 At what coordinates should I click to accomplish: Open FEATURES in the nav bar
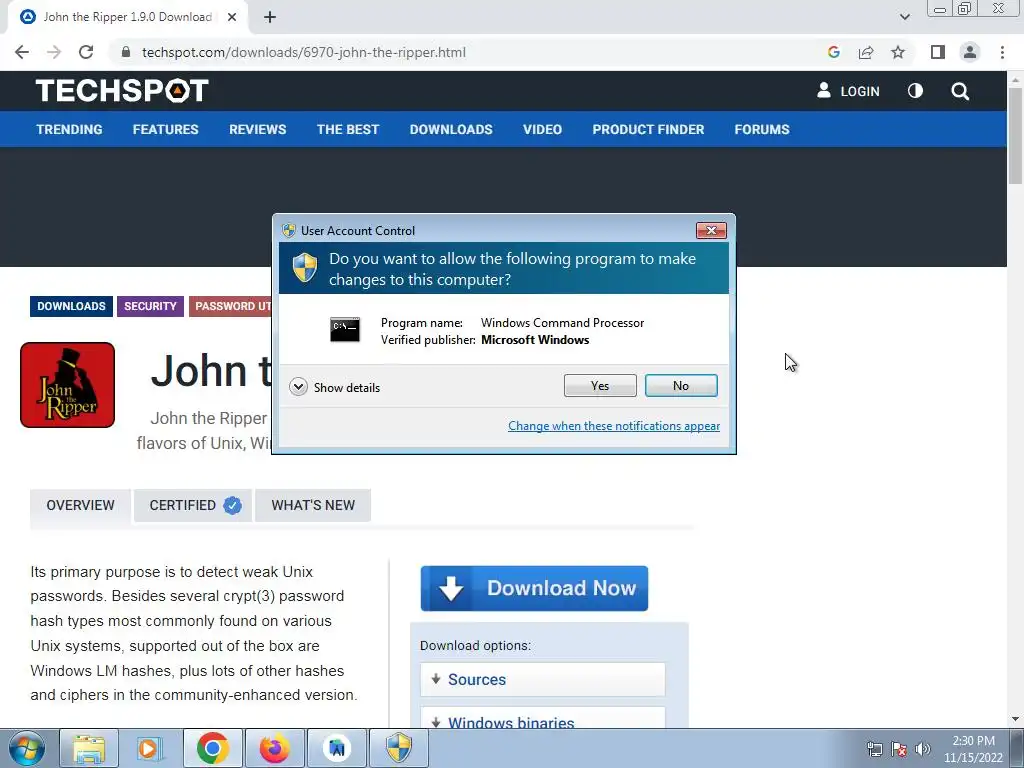165,129
